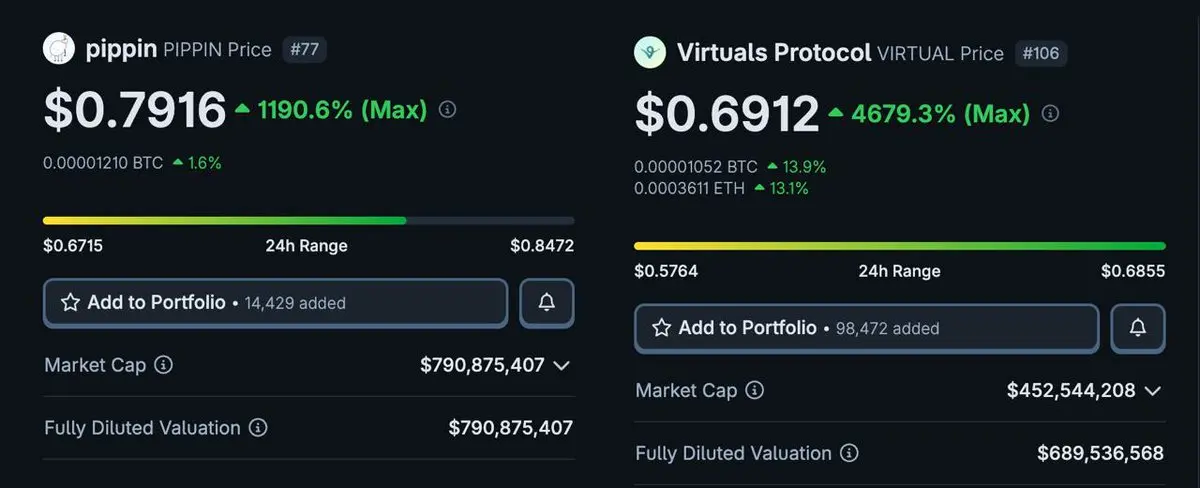Click the Virtuals Protocol #106 rank badge
Screen dimensions: 1200x488
[1041, 54]
